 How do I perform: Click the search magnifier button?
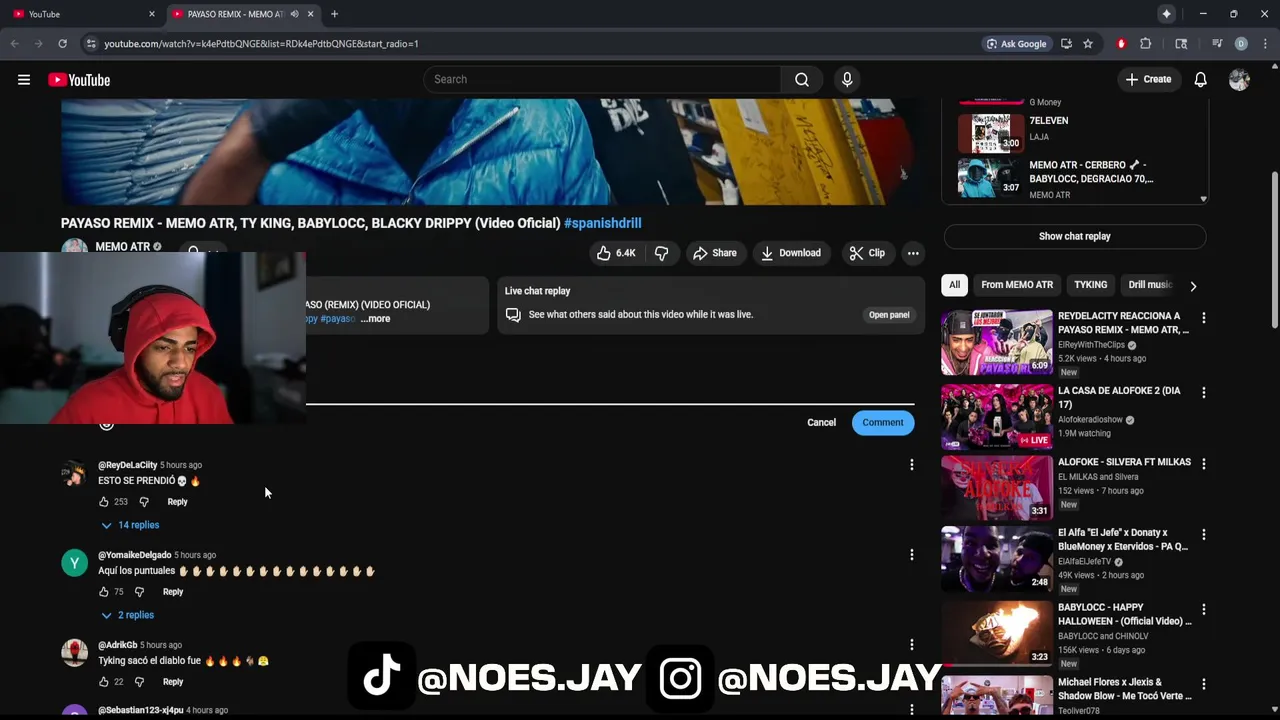802,80
